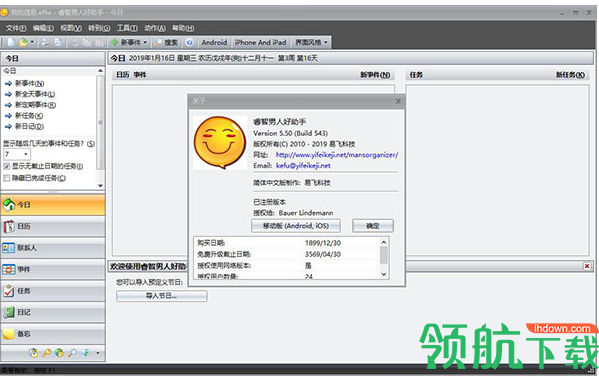Viewport: 599px width, 376px height.
Task: Click the 移动版 (Android, iOS) button
Action: click(x=296, y=225)
